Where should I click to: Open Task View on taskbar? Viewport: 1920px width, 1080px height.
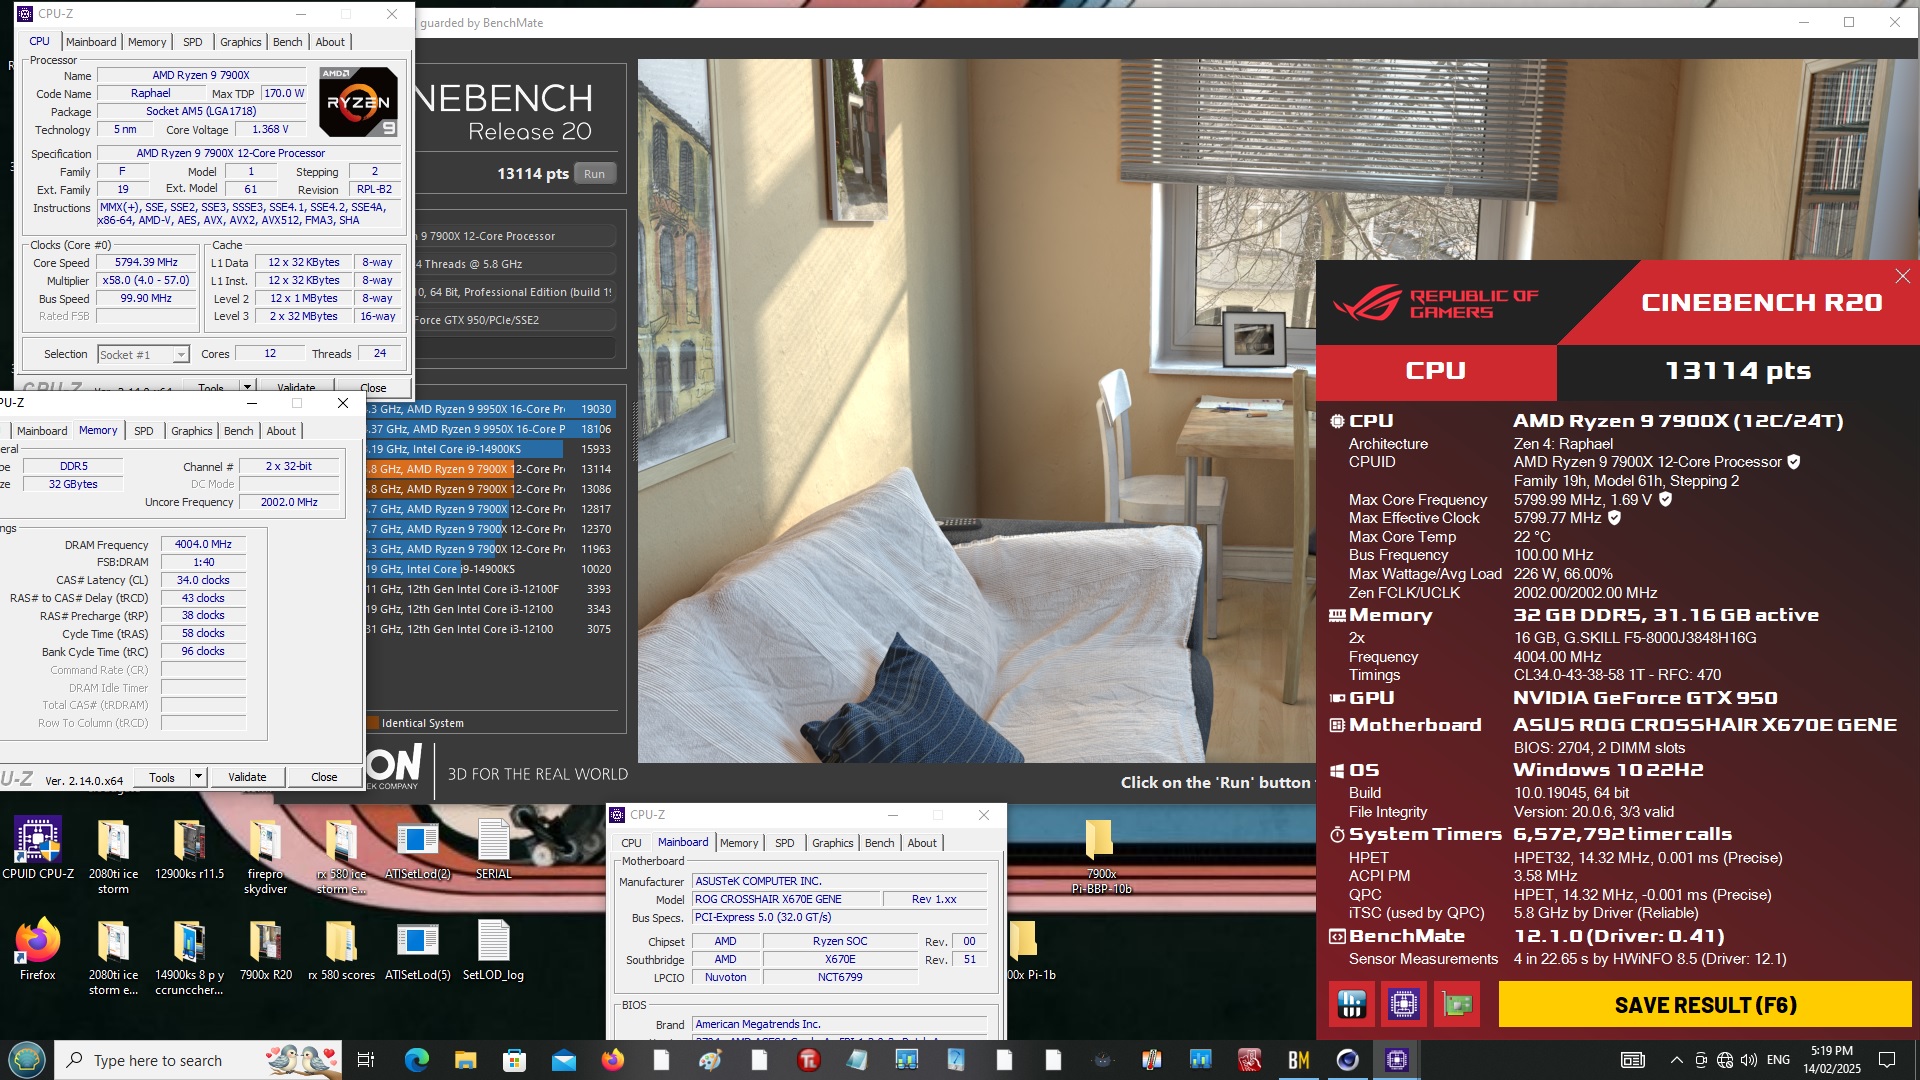coord(366,1060)
